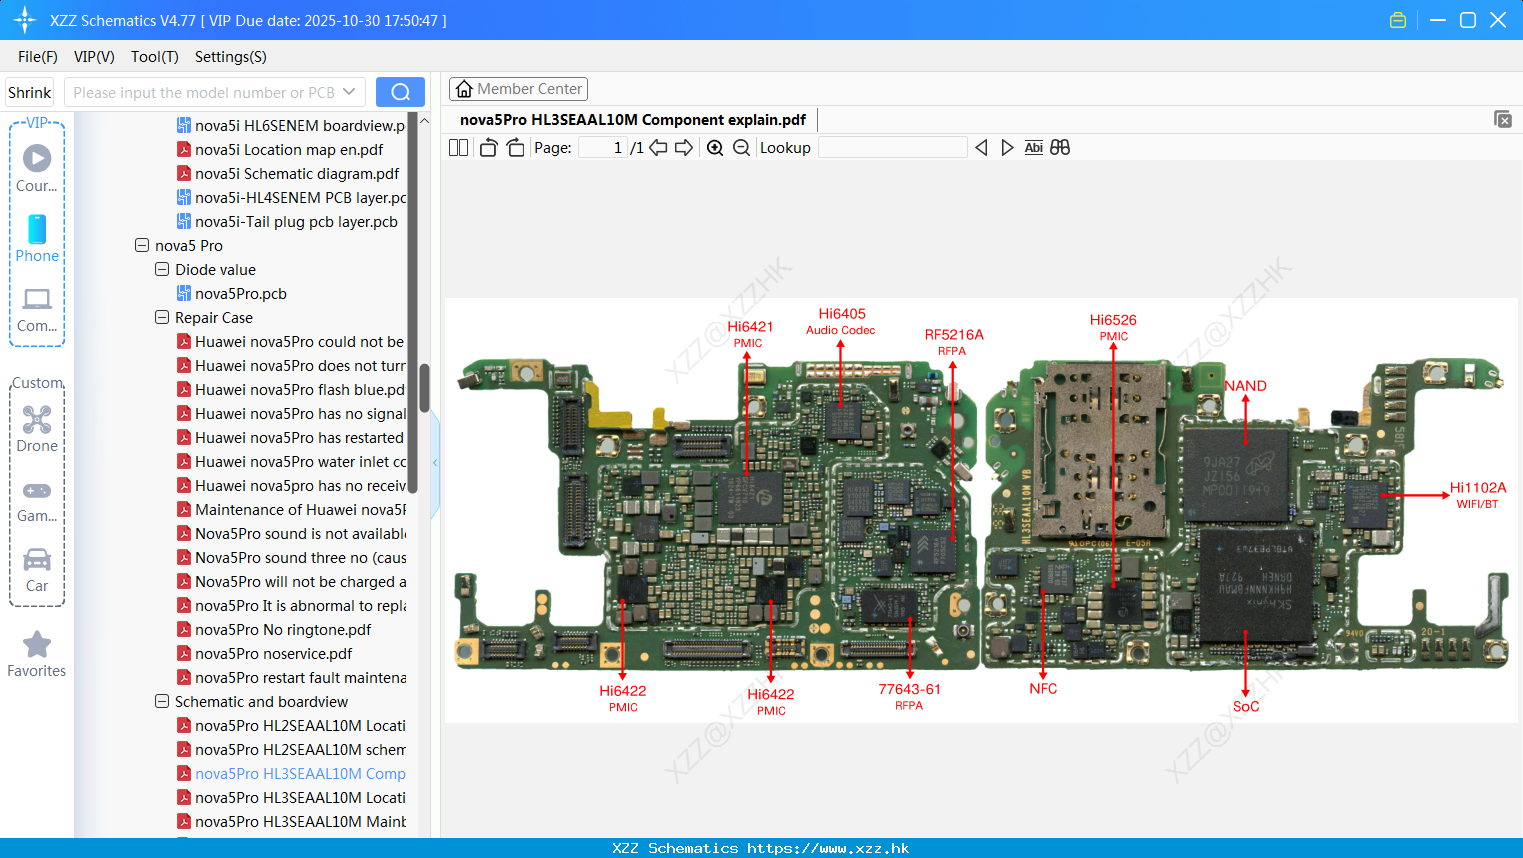Open nova5i HL6SENEM boardview file
This screenshot has height=858, width=1523.
[x=291, y=125]
